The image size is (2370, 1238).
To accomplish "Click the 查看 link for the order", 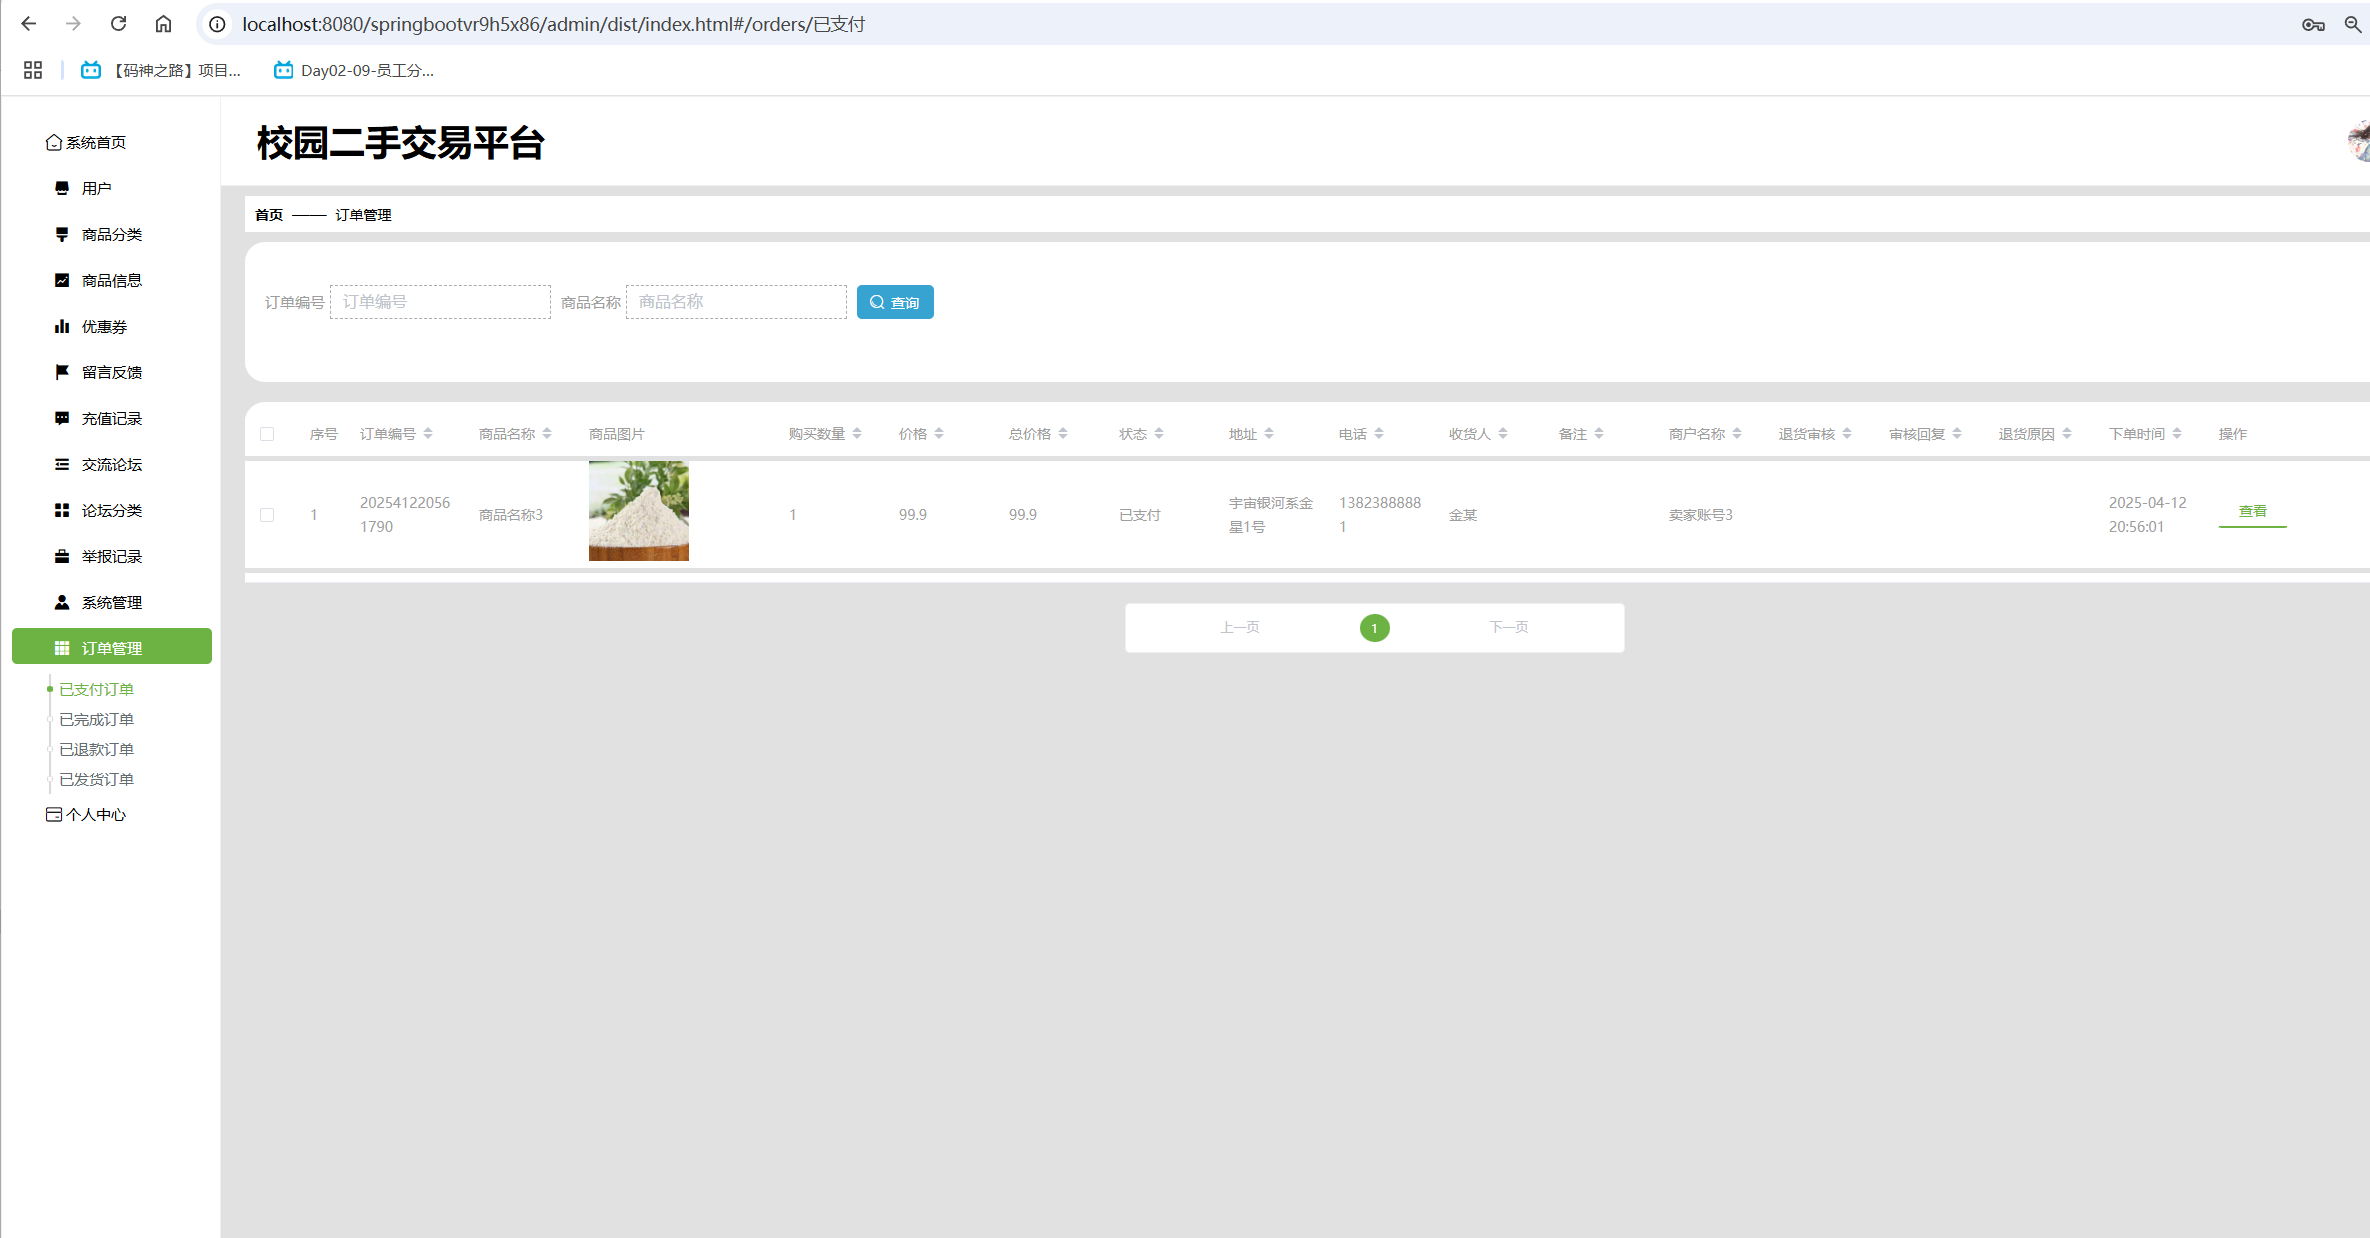I will click(x=2252, y=511).
